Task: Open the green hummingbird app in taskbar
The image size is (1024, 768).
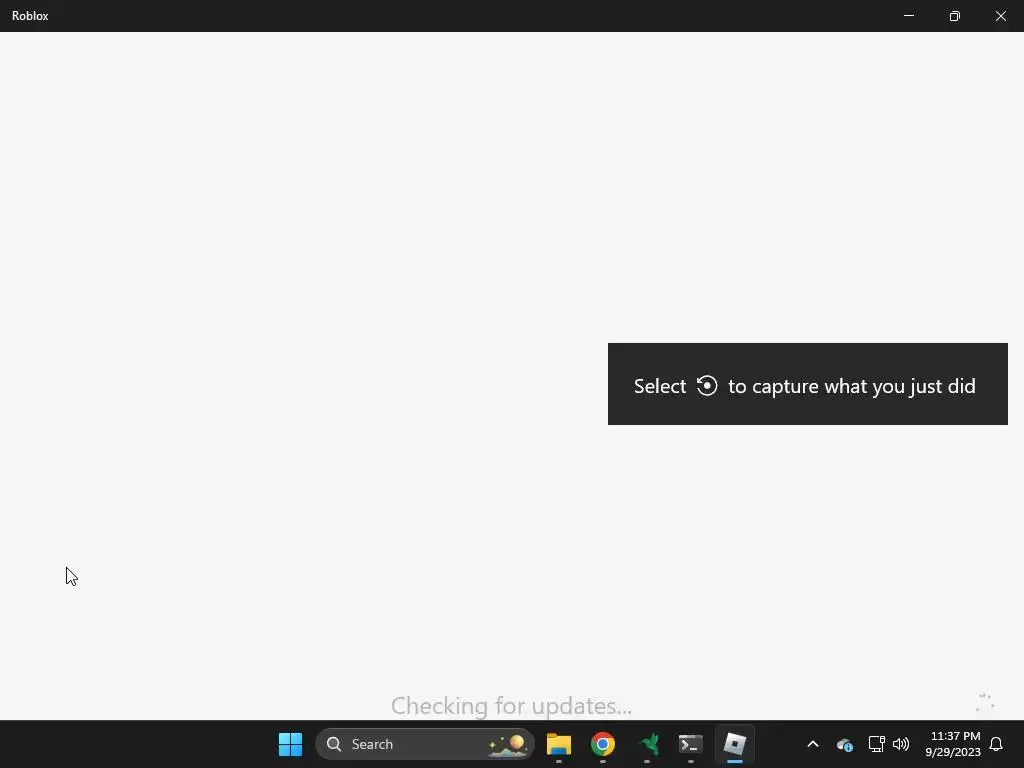Action: 647,744
